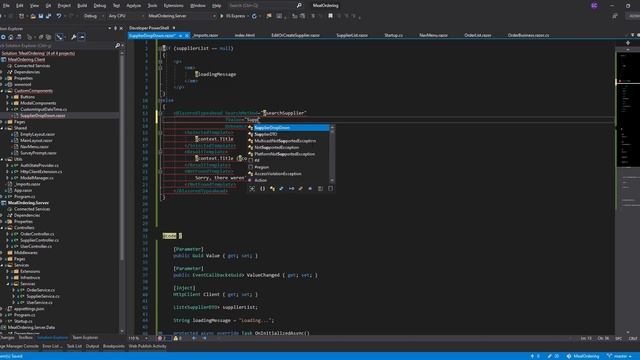Screen dimensions: 640x360
Task: Toggle Preview Selected Items in Solution Explorer
Action: [82, 37]
